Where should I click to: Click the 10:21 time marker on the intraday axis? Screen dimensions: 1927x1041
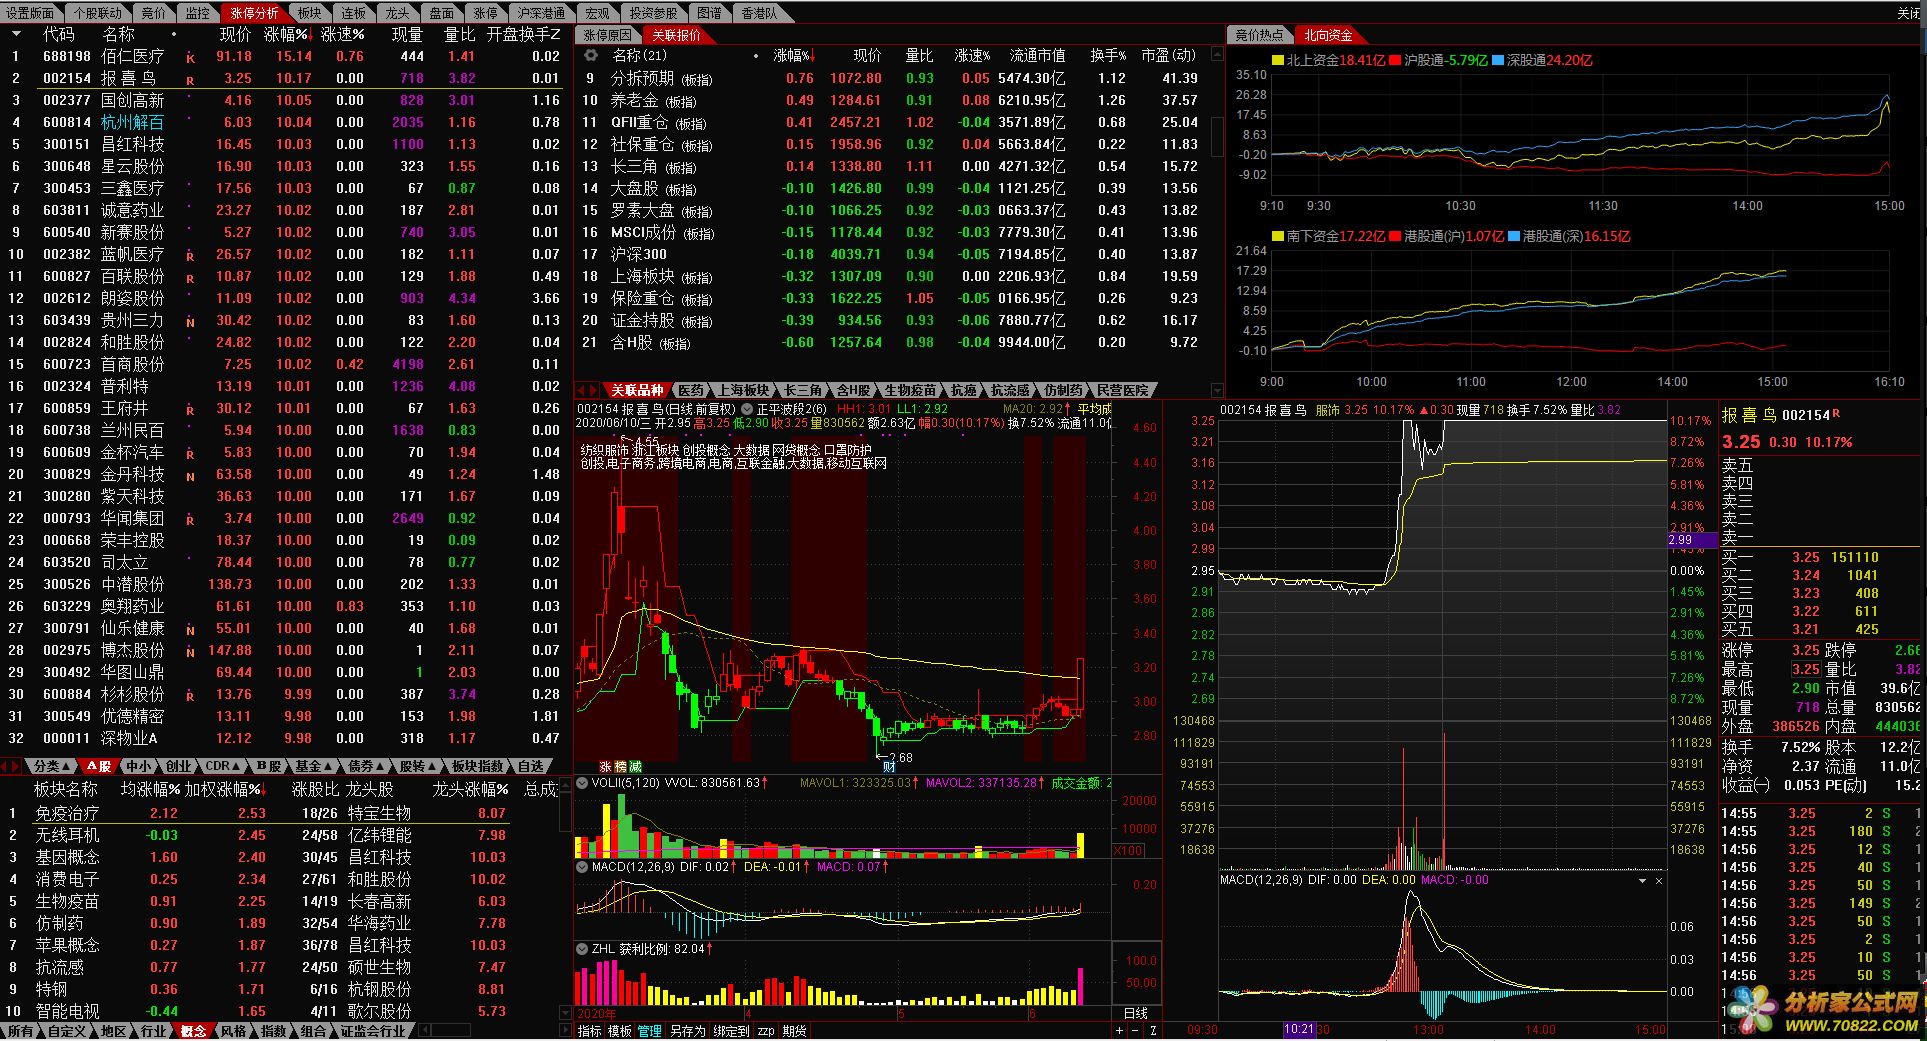pyautogui.click(x=1299, y=1029)
